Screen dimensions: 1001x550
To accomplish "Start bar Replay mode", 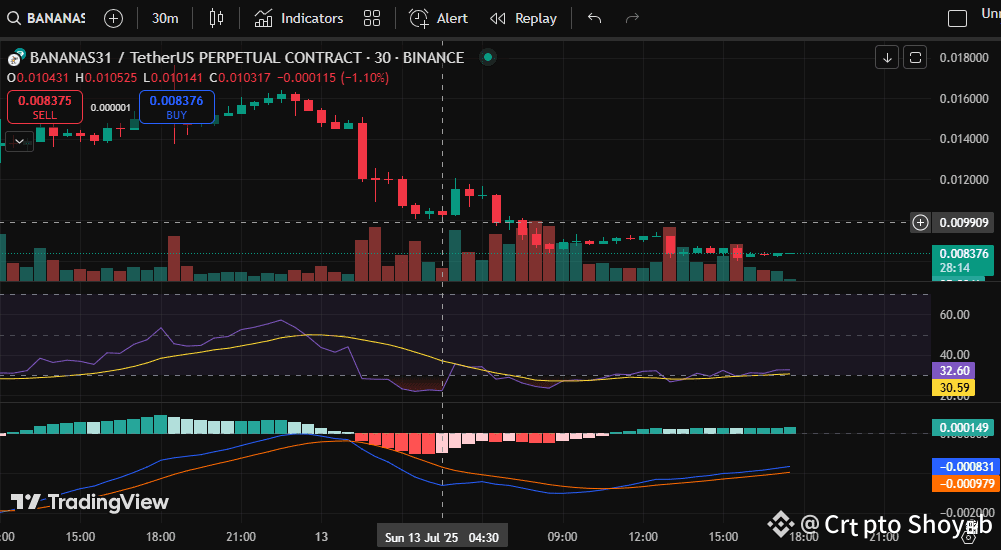I will coord(523,18).
